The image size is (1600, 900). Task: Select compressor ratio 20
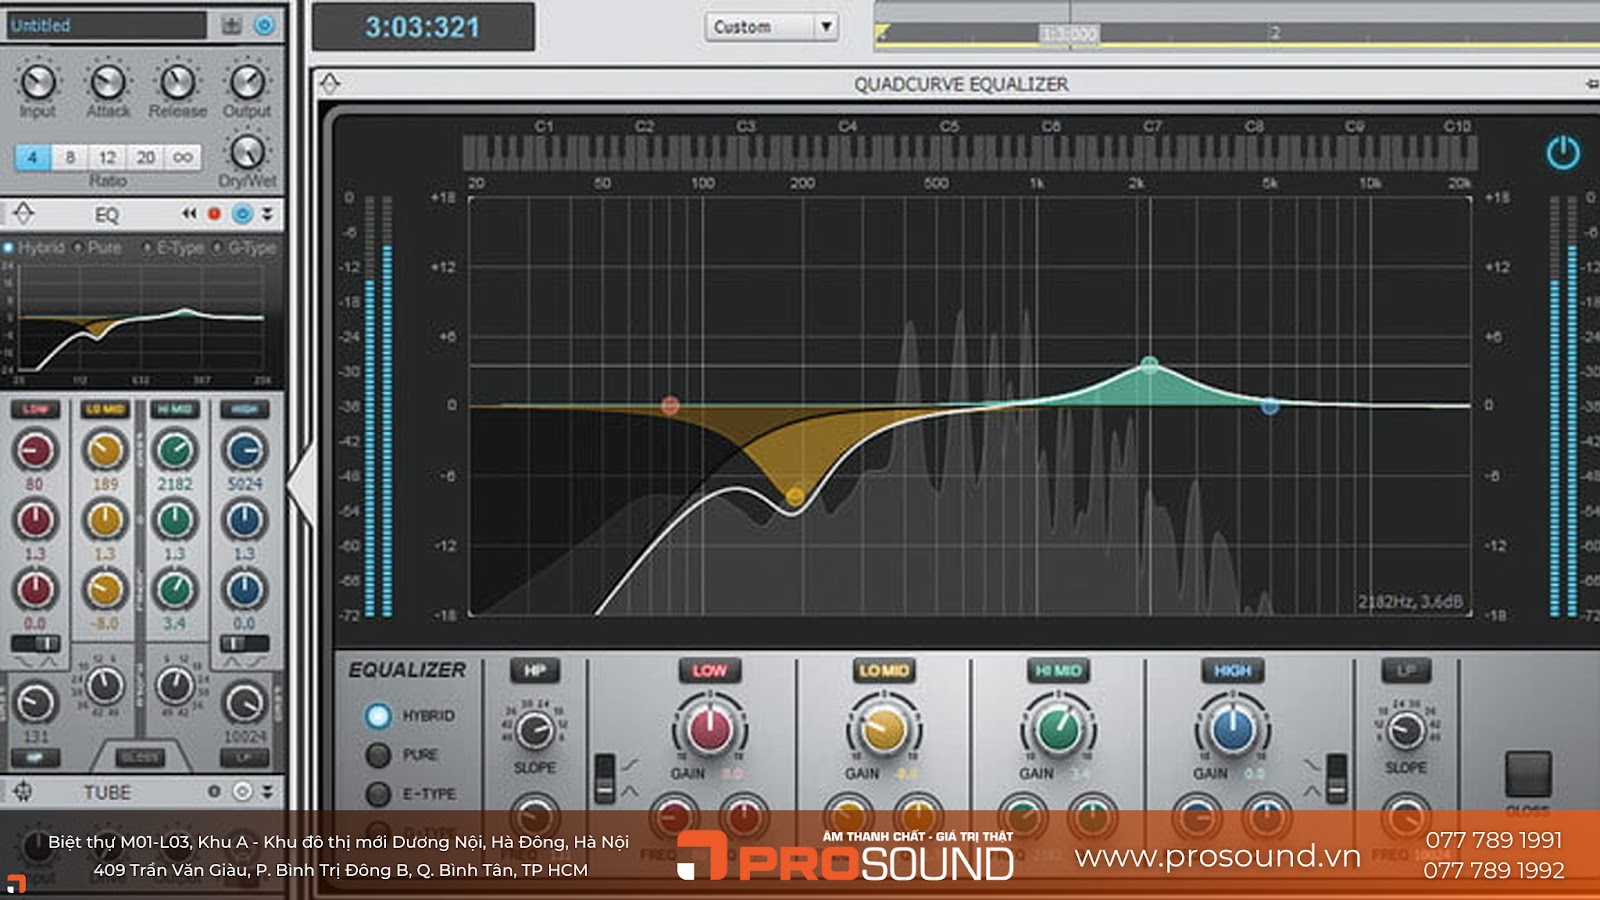pos(146,157)
